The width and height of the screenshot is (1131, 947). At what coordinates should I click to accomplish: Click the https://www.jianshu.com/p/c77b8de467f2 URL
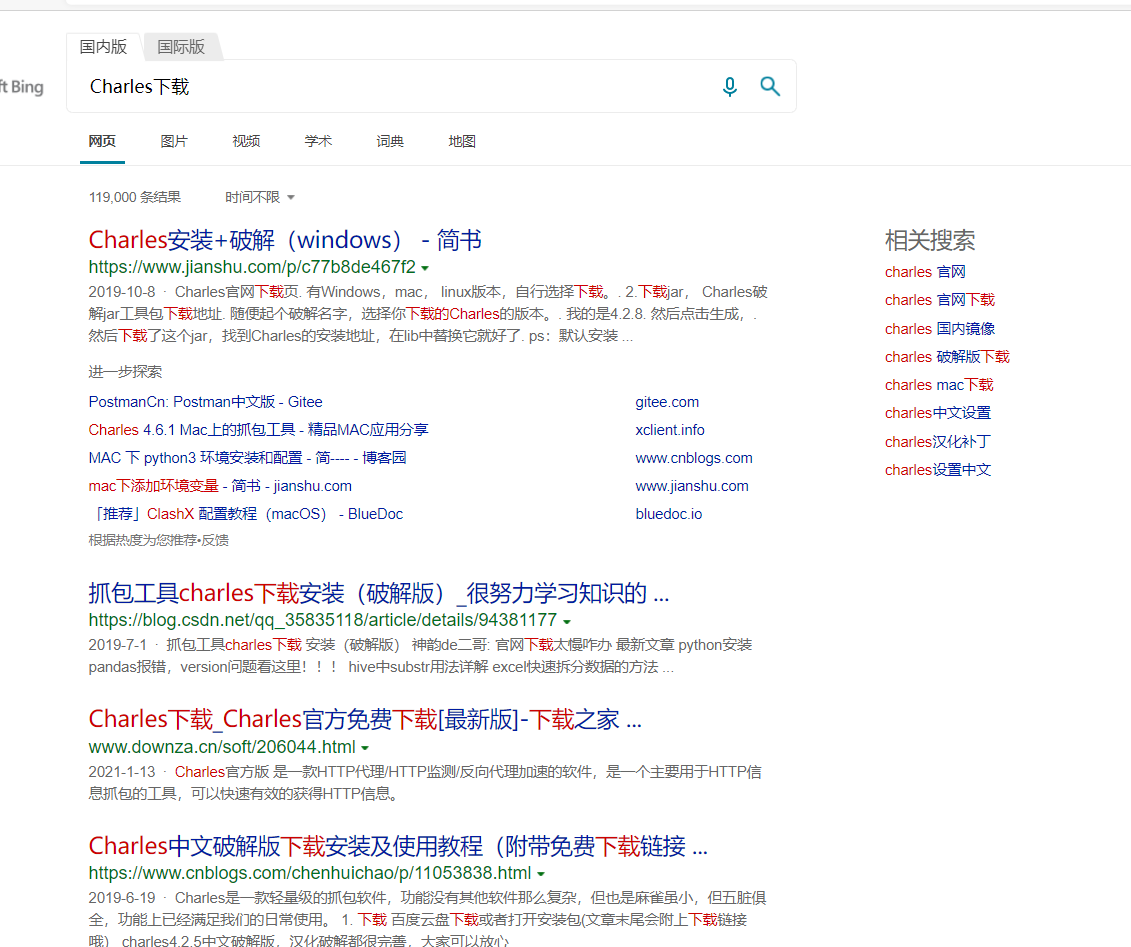[x=252, y=267]
